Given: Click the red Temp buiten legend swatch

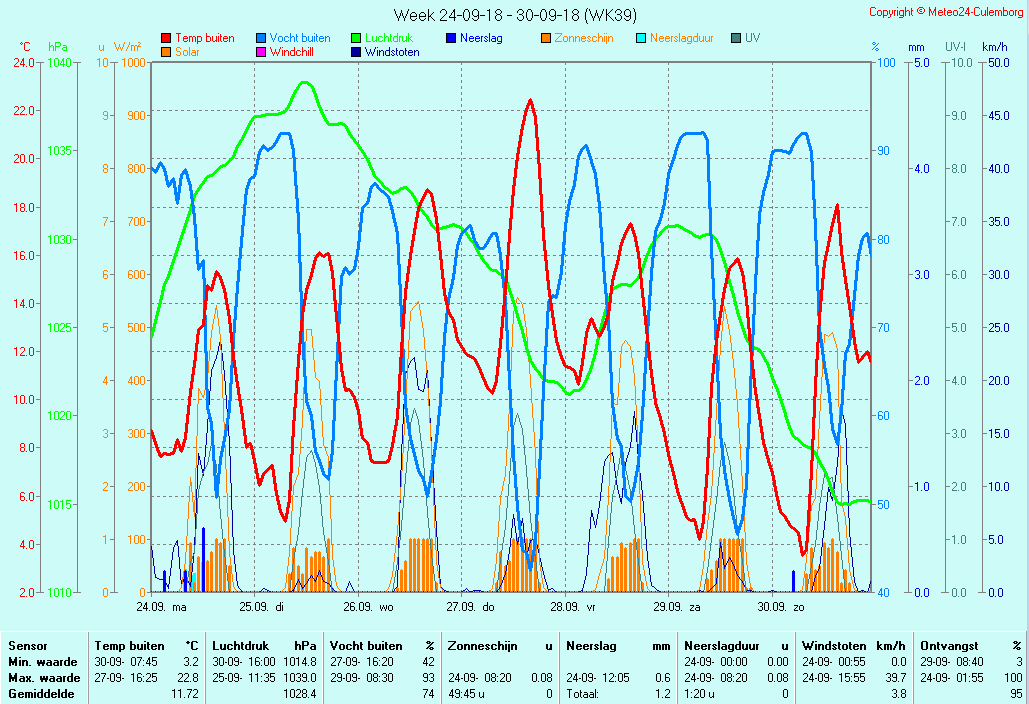Looking at the screenshot, I should click(166, 38).
